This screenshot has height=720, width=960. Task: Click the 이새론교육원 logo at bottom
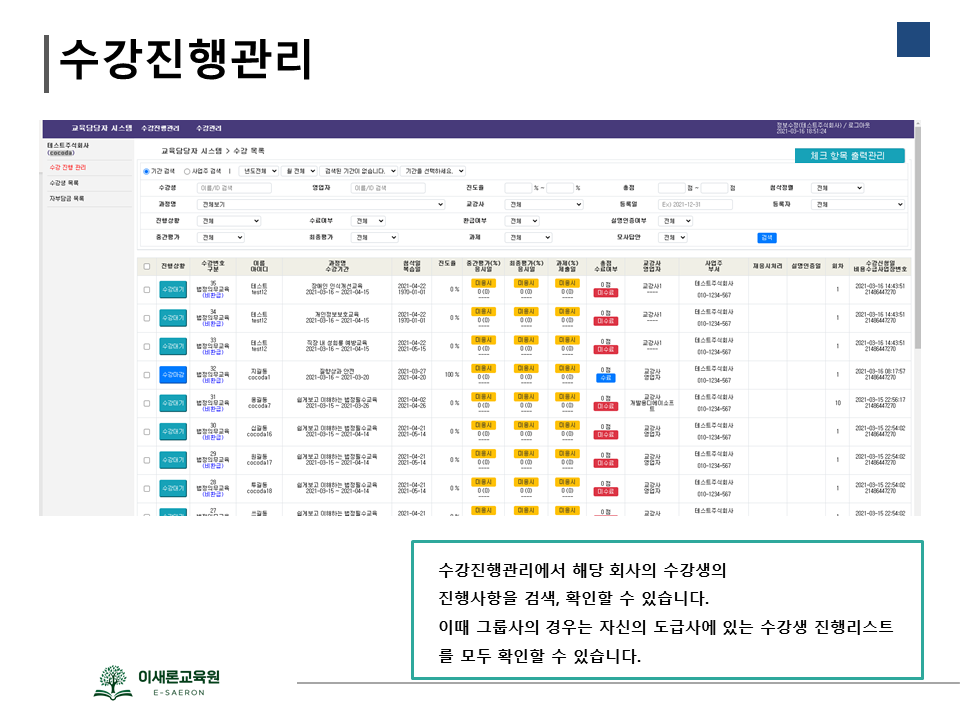pyautogui.click(x=157, y=681)
